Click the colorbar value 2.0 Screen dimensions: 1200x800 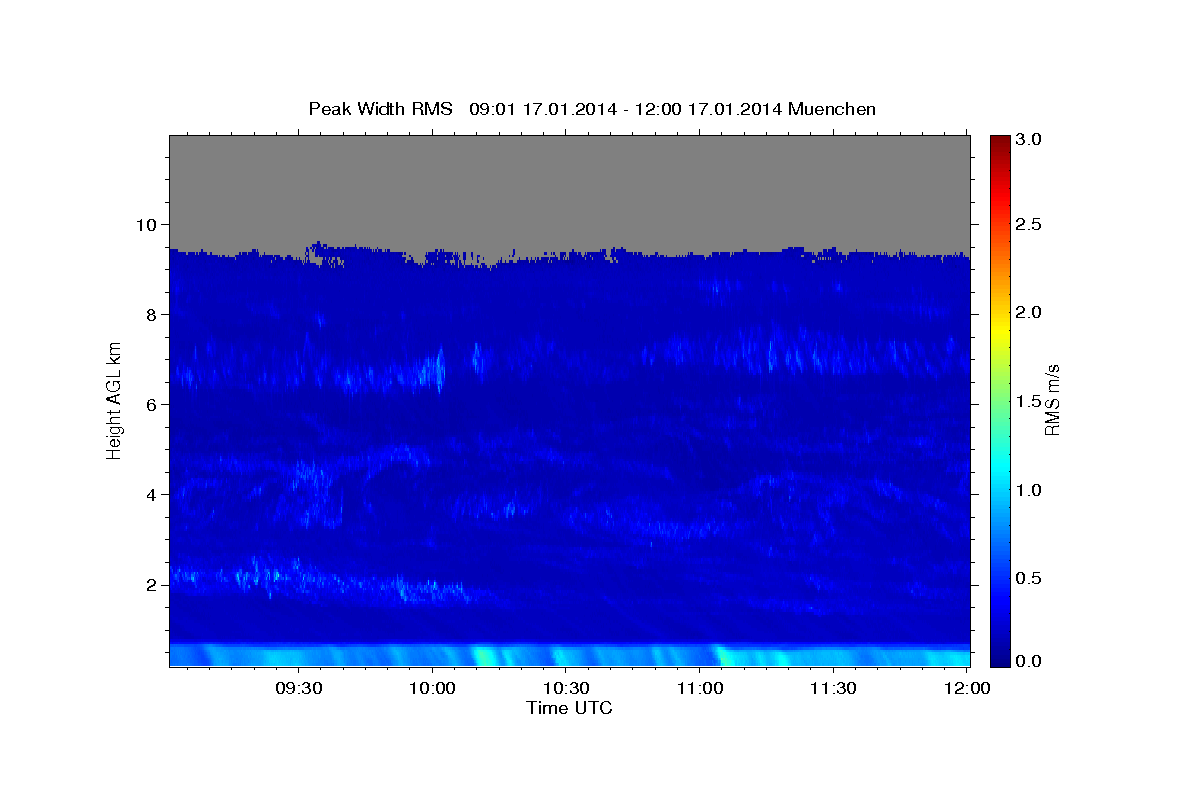(1030, 312)
